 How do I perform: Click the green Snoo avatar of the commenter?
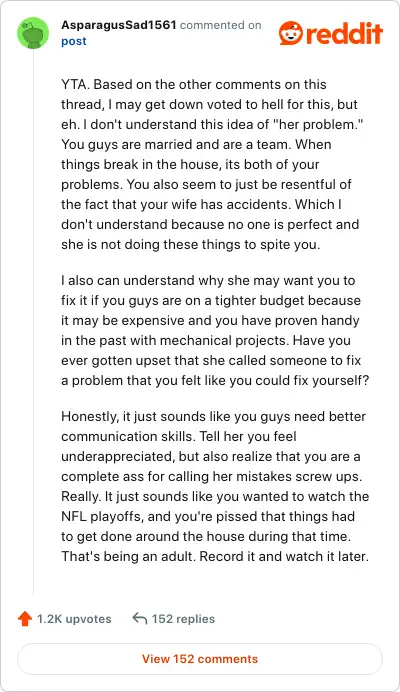(x=33, y=33)
